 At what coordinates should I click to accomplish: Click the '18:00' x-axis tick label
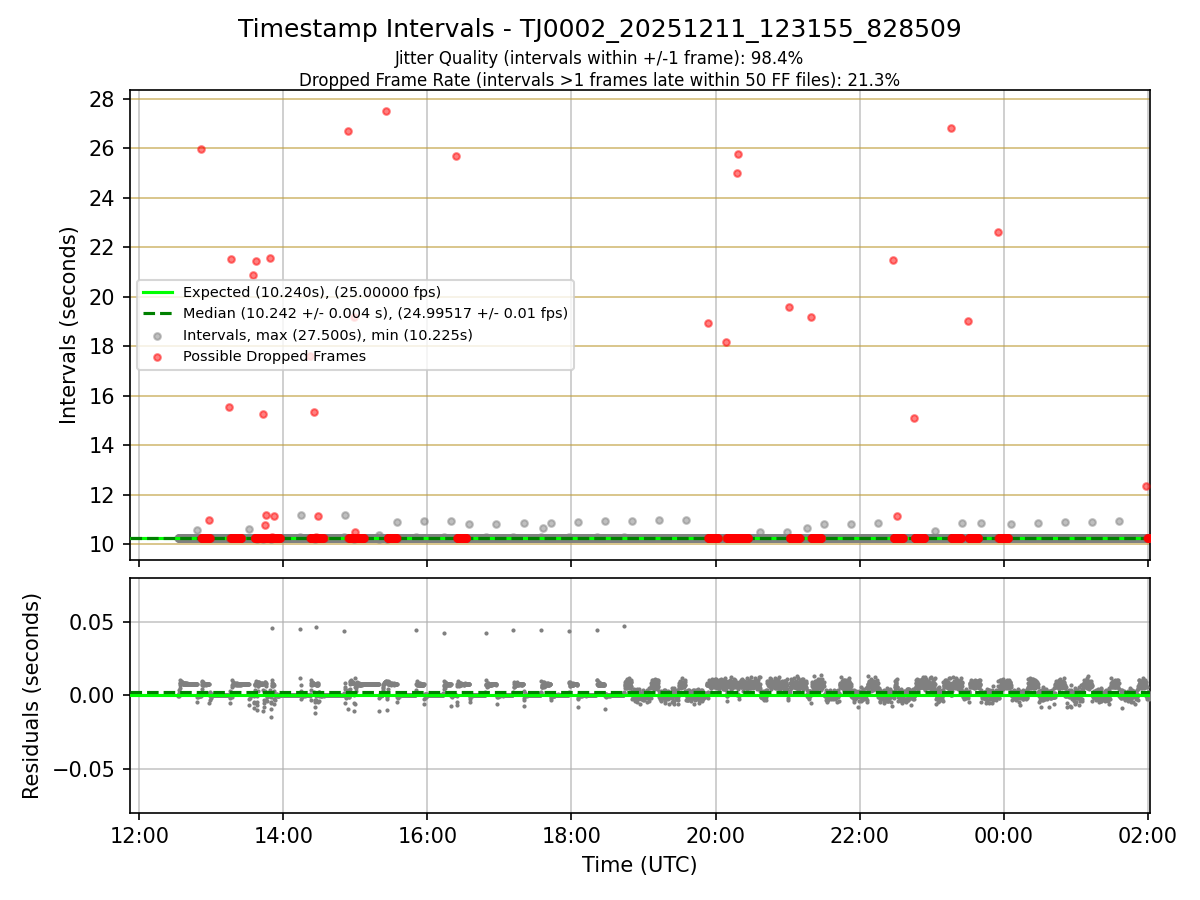pos(571,835)
